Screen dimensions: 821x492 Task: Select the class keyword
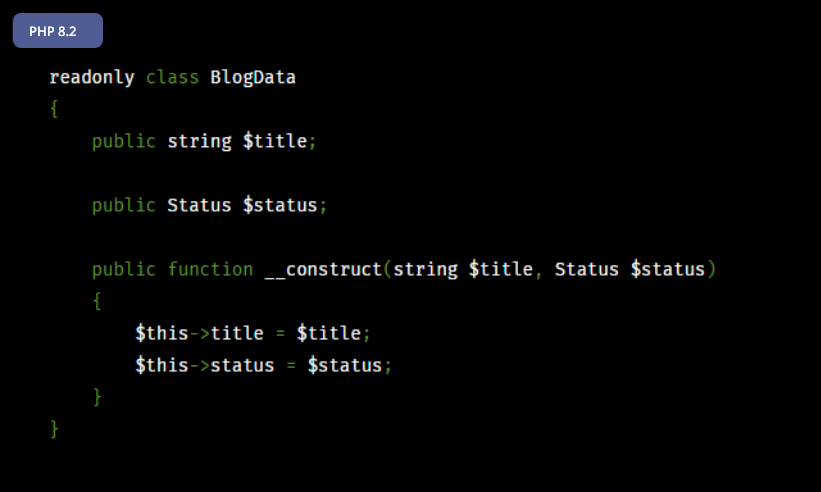click(172, 77)
